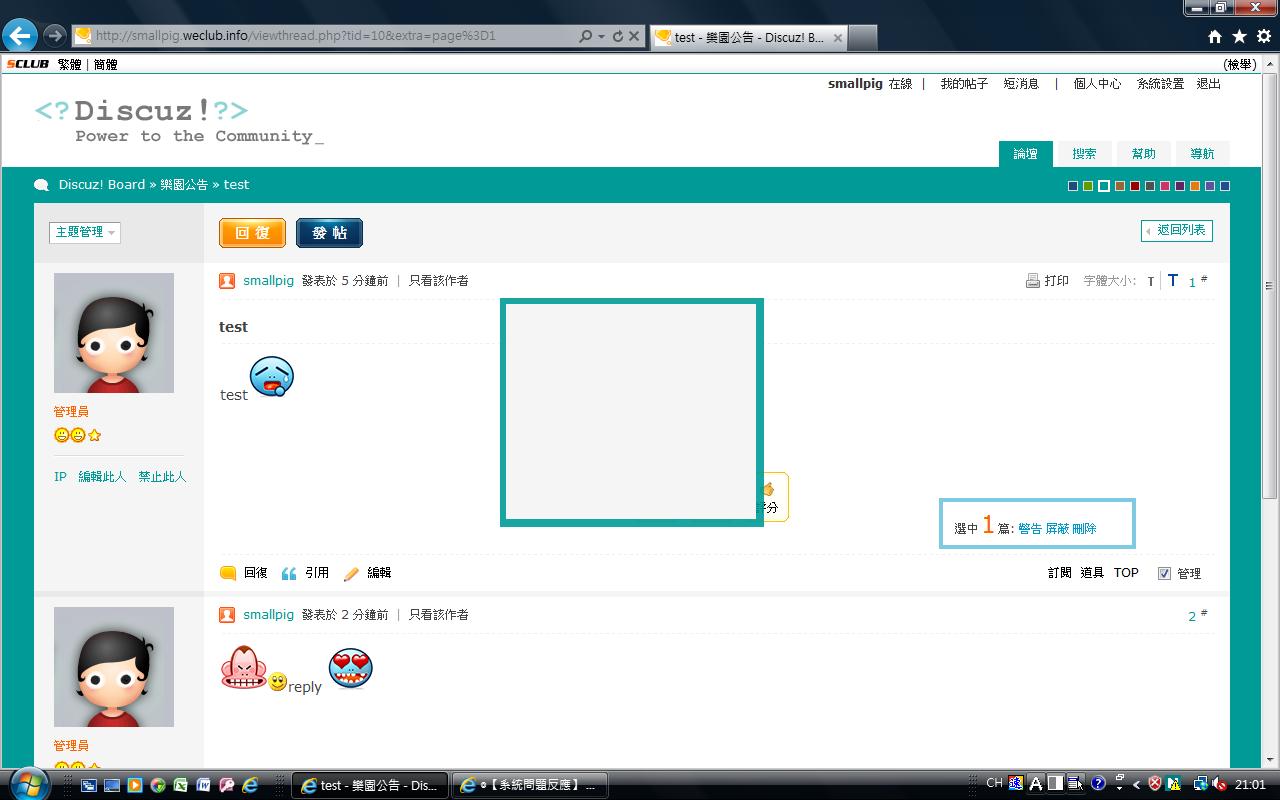Viewport: 1280px width, 800px height.
Task: Click the speech bubble icon in the breadcrumb
Action: coord(42,185)
